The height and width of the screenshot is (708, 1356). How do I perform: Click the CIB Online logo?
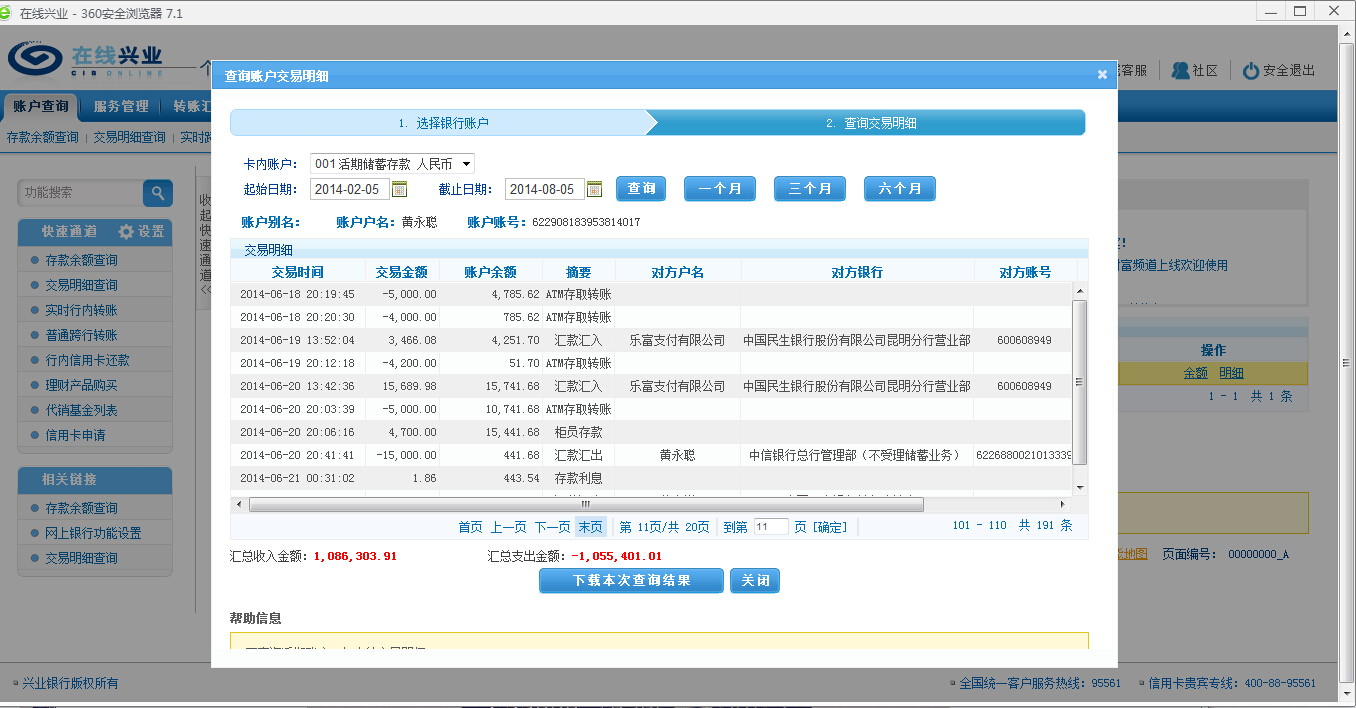(x=35, y=60)
